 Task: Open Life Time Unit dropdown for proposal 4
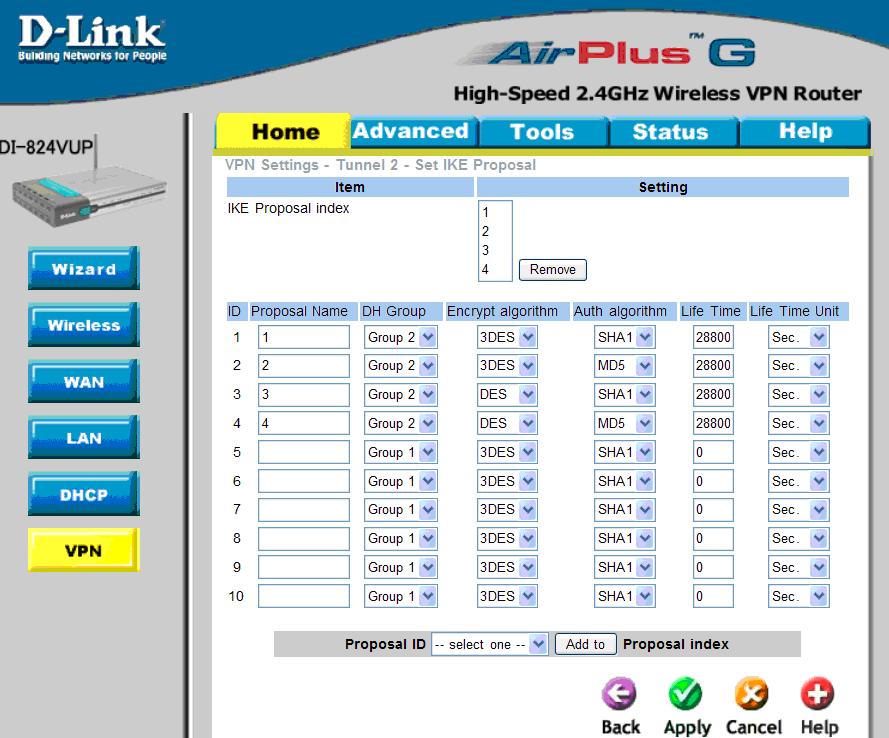[798, 423]
